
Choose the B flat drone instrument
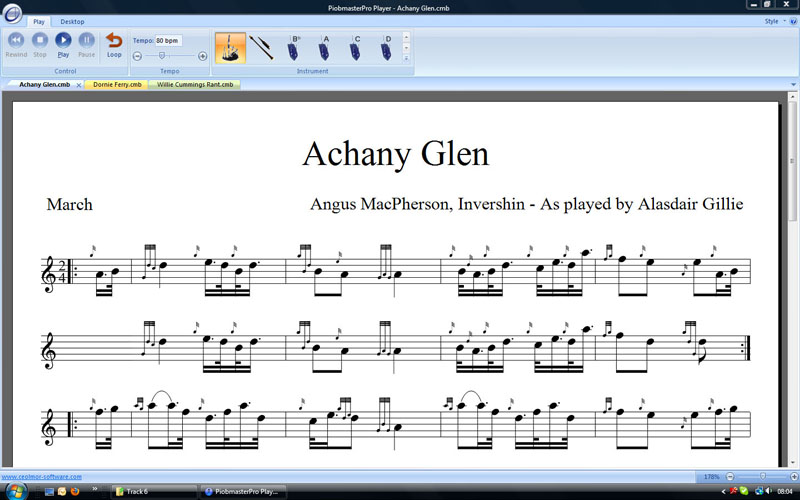(294, 47)
